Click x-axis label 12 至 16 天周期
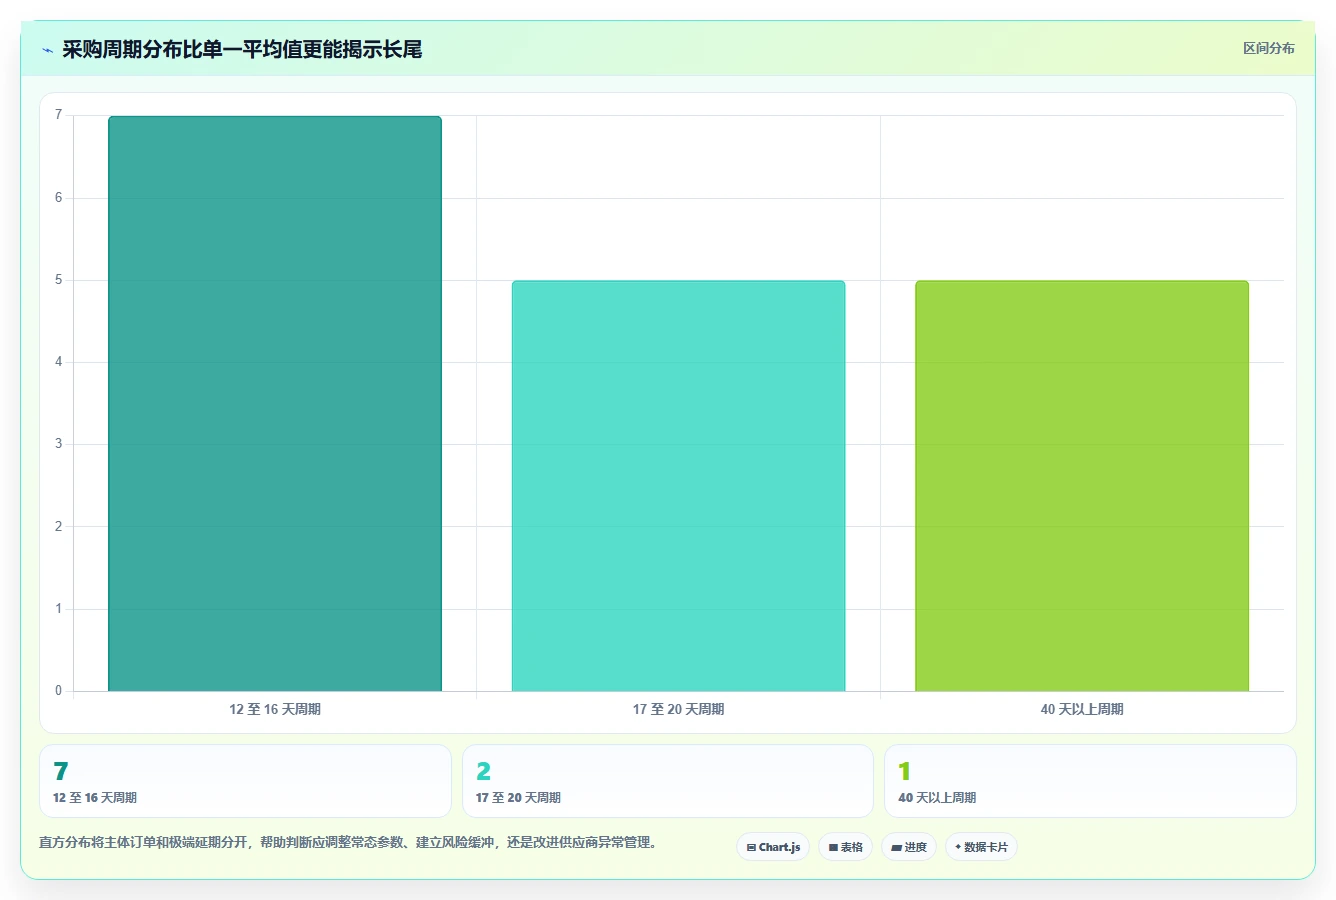 (275, 709)
